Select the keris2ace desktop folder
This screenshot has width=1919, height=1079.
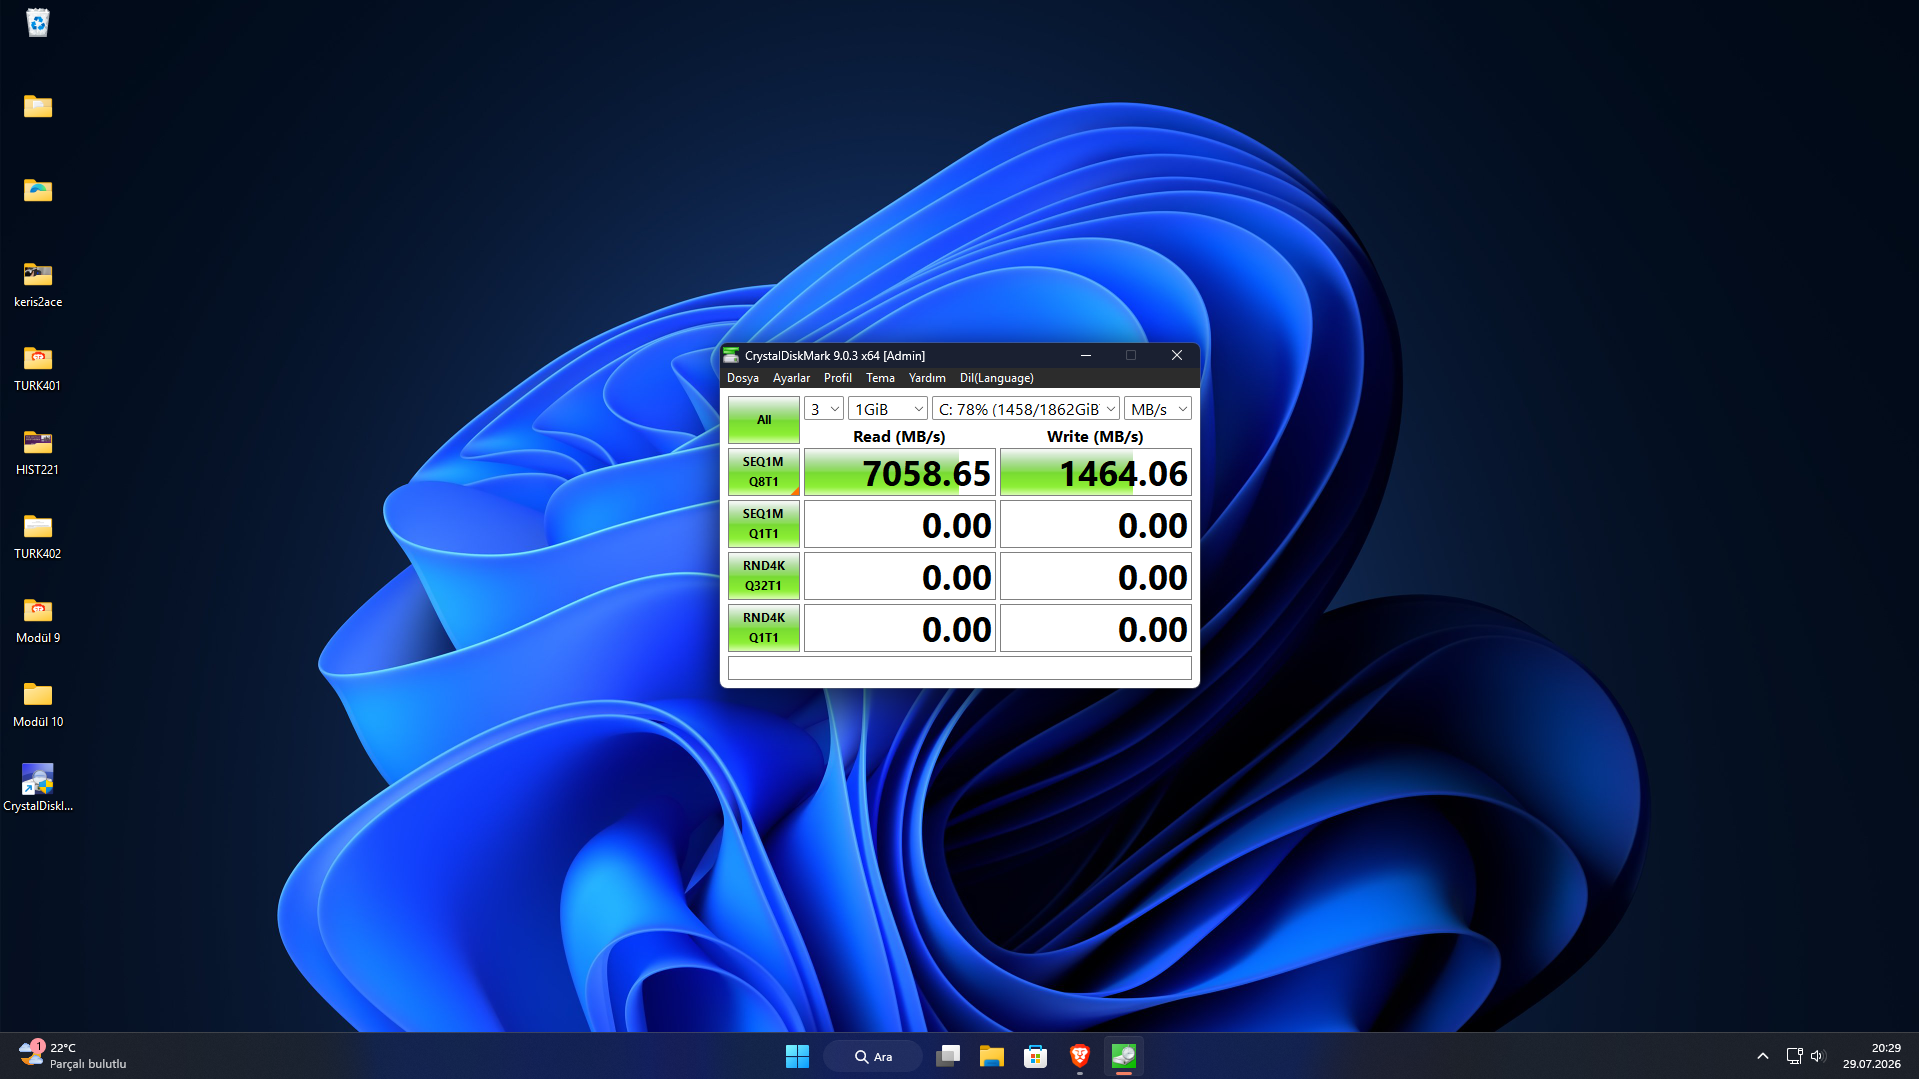(x=38, y=284)
